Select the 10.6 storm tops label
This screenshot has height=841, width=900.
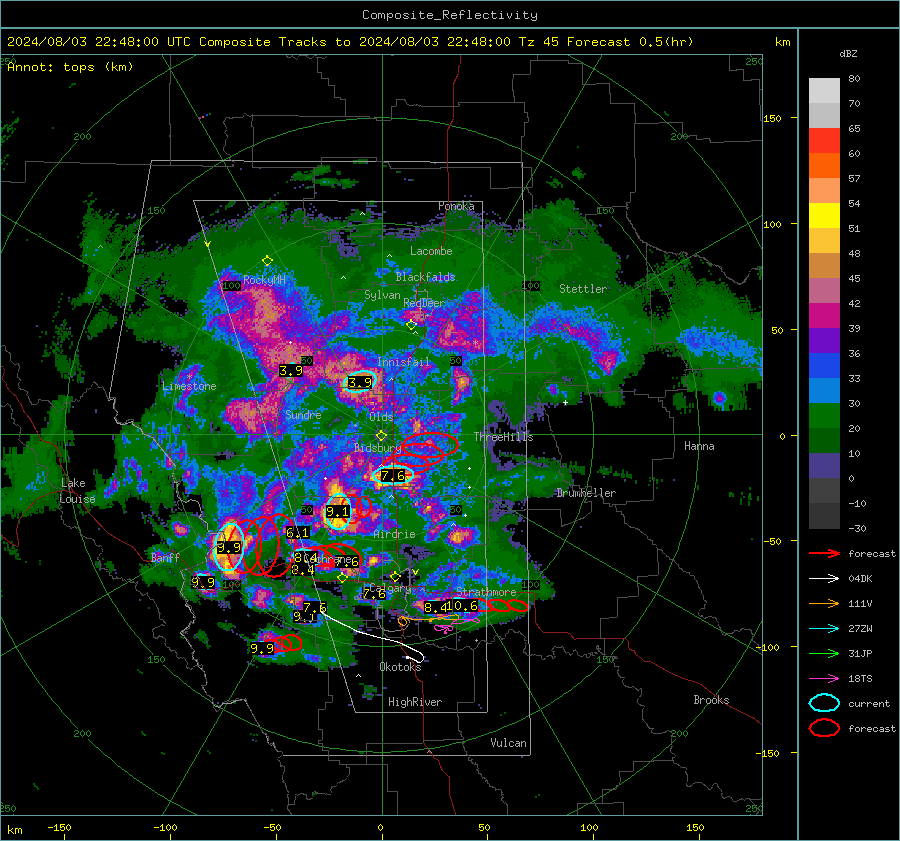pos(462,606)
